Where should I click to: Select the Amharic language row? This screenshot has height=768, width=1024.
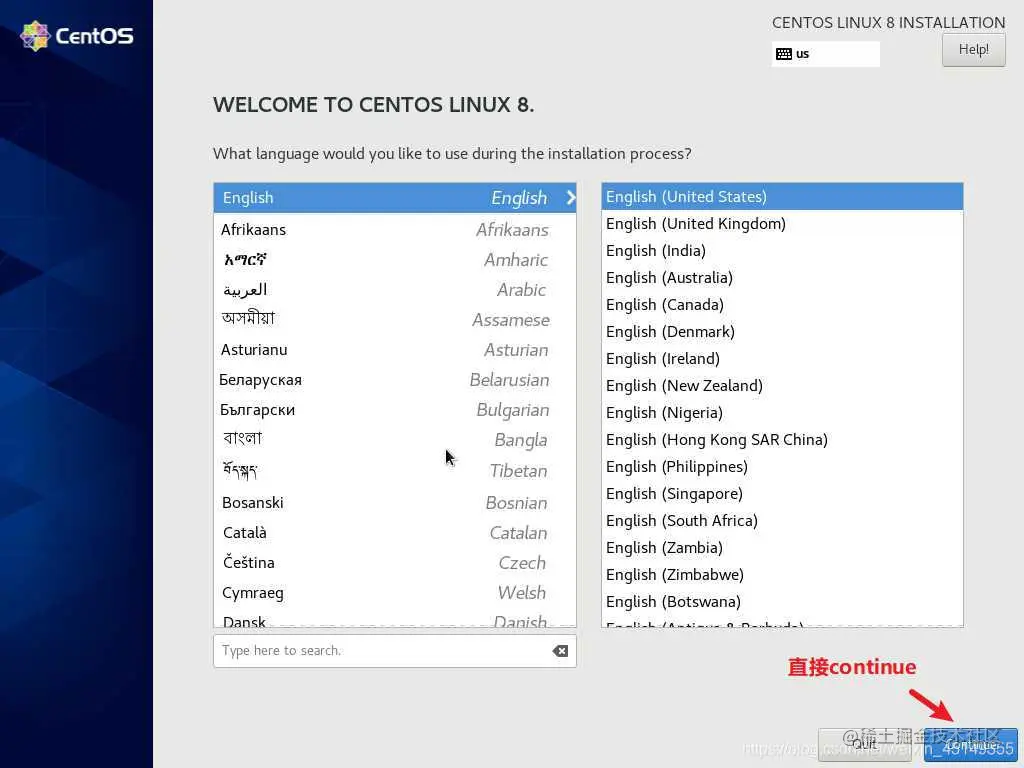click(394, 260)
